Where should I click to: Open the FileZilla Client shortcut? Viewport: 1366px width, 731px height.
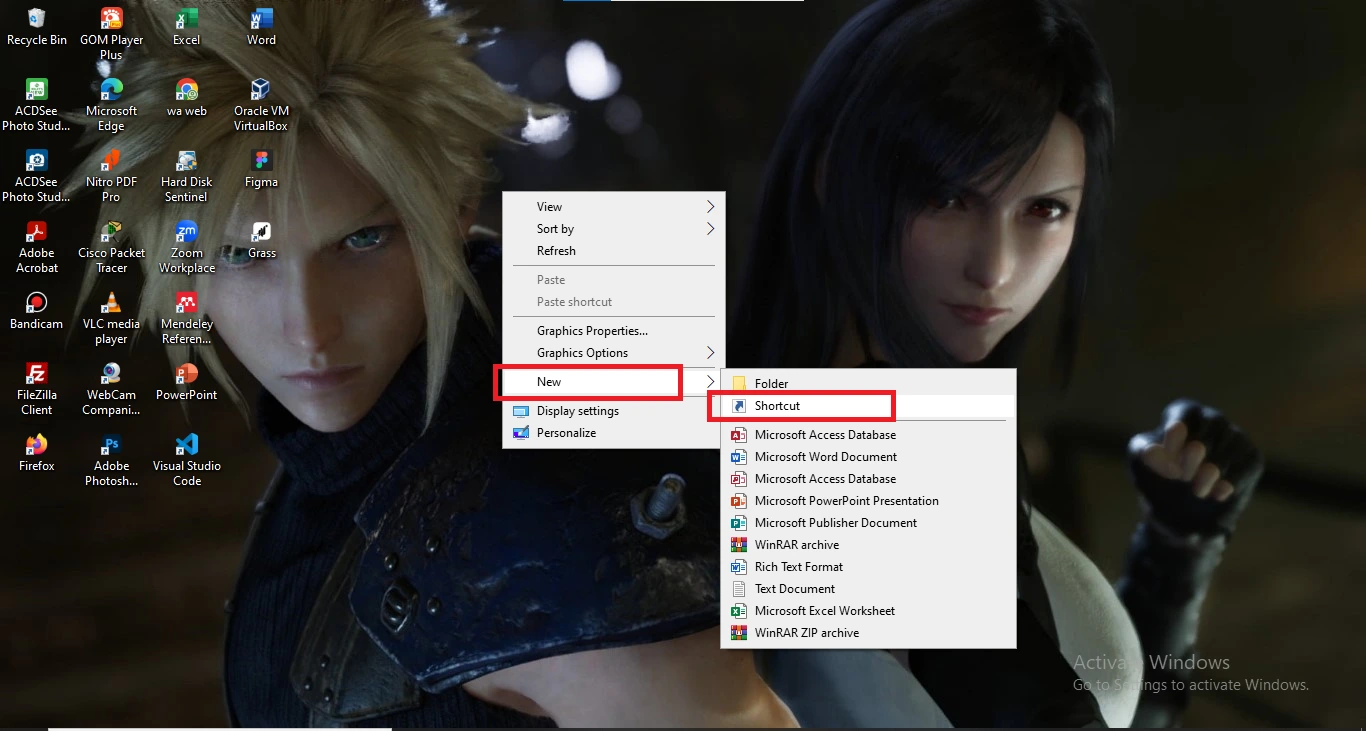36,389
